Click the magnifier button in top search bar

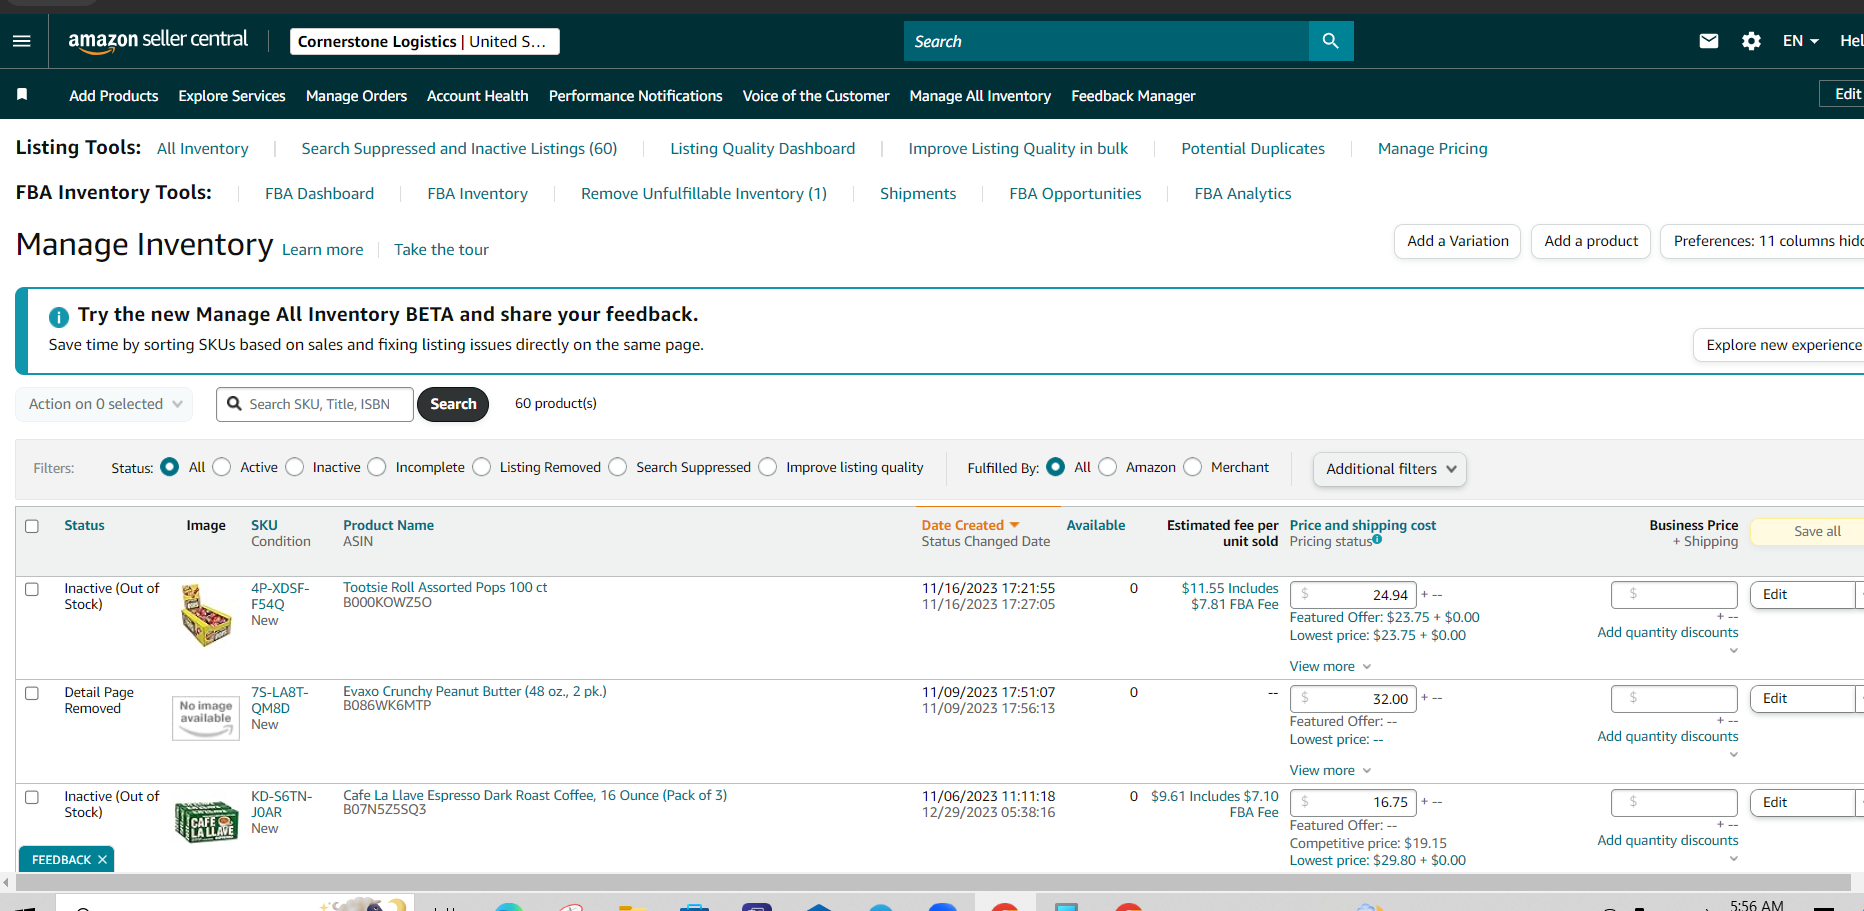tap(1331, 41)
